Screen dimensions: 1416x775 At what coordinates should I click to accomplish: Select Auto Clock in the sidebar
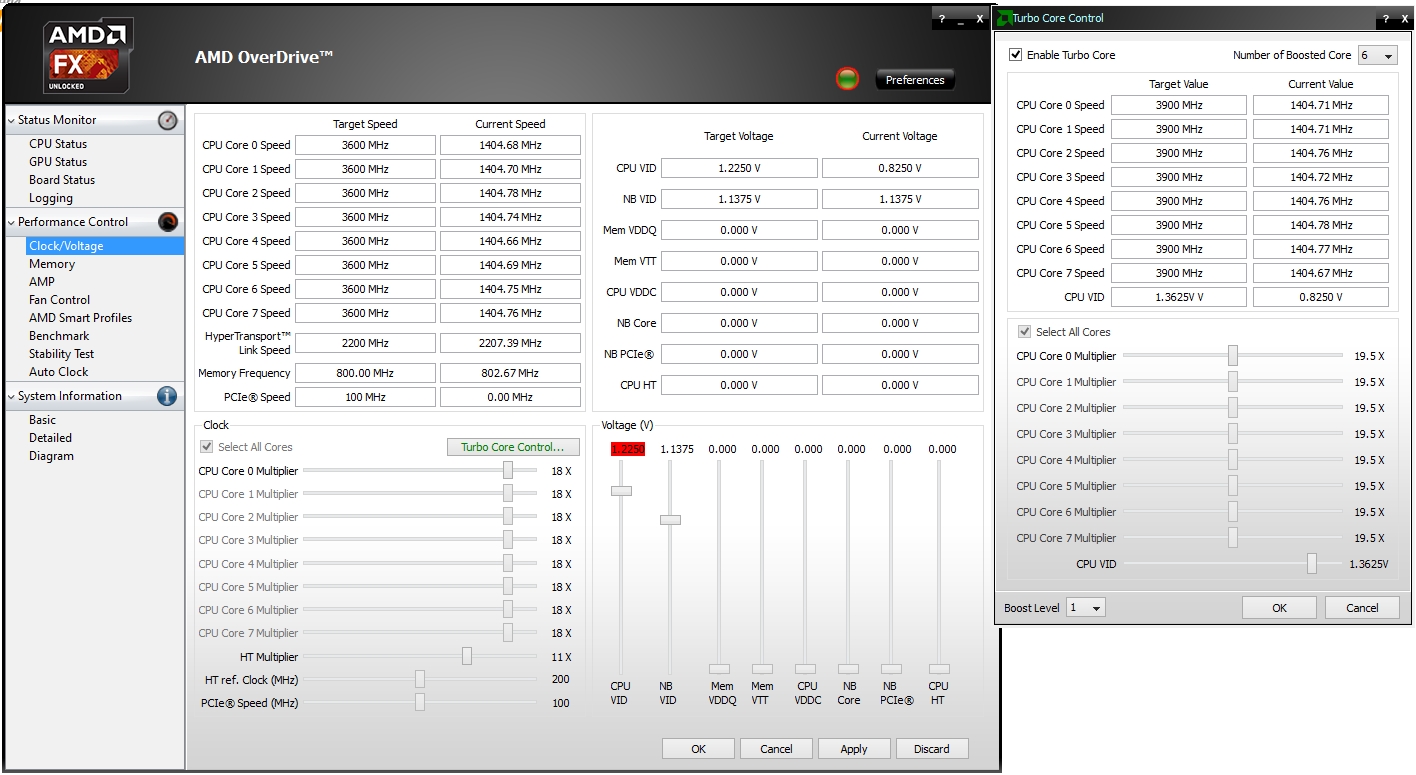59,372
